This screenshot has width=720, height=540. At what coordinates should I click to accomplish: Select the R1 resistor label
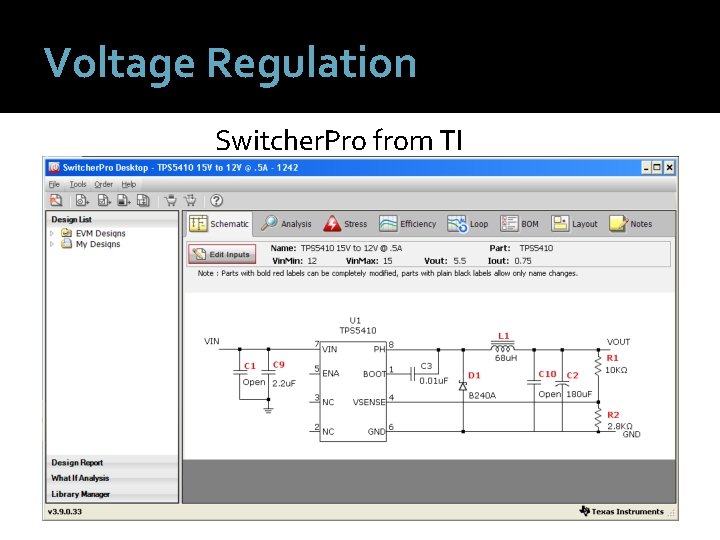pyautogui.click(x=613, y=358)
